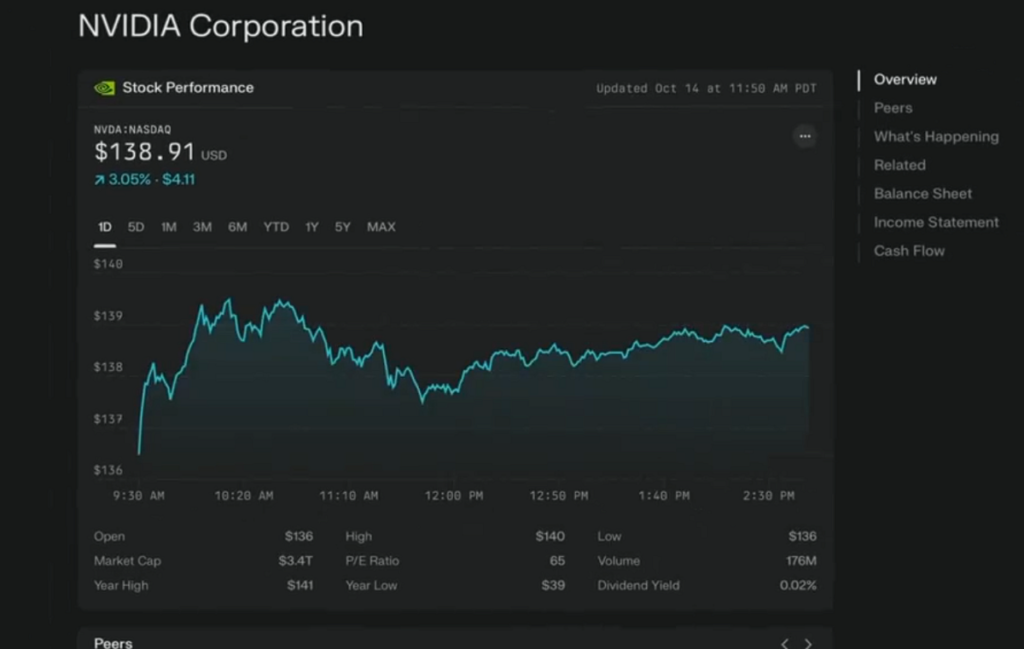This screenshot has width=1024, height=649.
Task: Jump to the Peers section
Action: (893, 108)
